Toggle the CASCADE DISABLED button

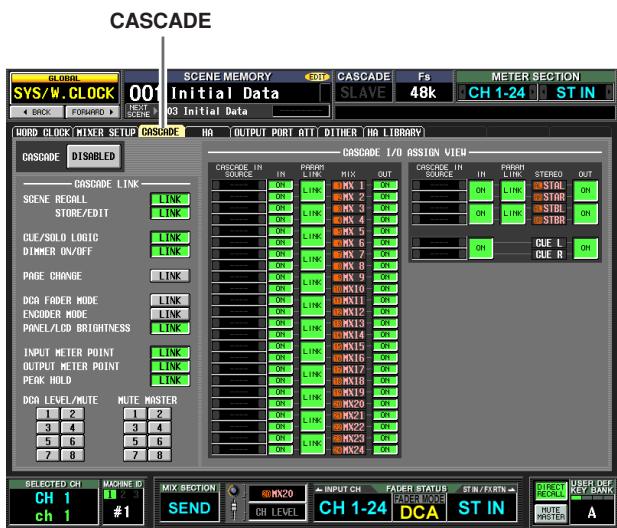click(x=94, y=156)
